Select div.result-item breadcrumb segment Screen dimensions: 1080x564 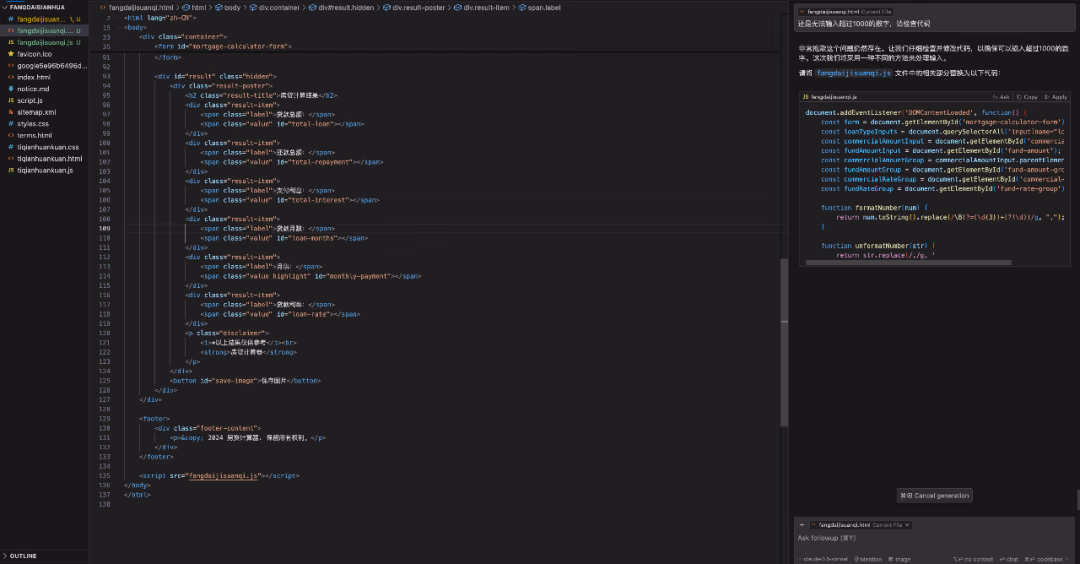click(x=486, y=8)
